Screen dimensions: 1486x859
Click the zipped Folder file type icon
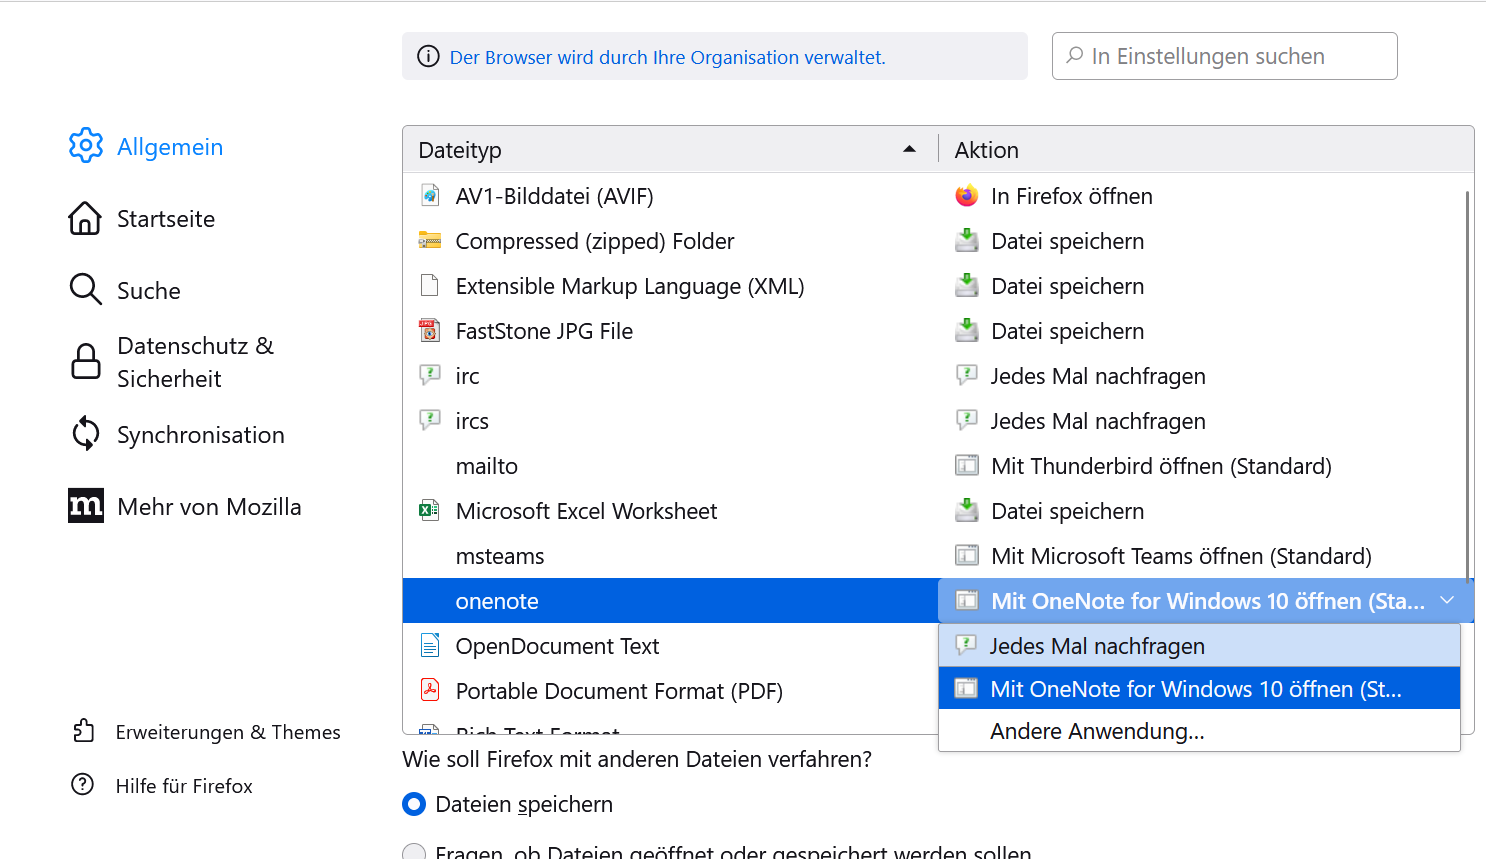point(430,240)
